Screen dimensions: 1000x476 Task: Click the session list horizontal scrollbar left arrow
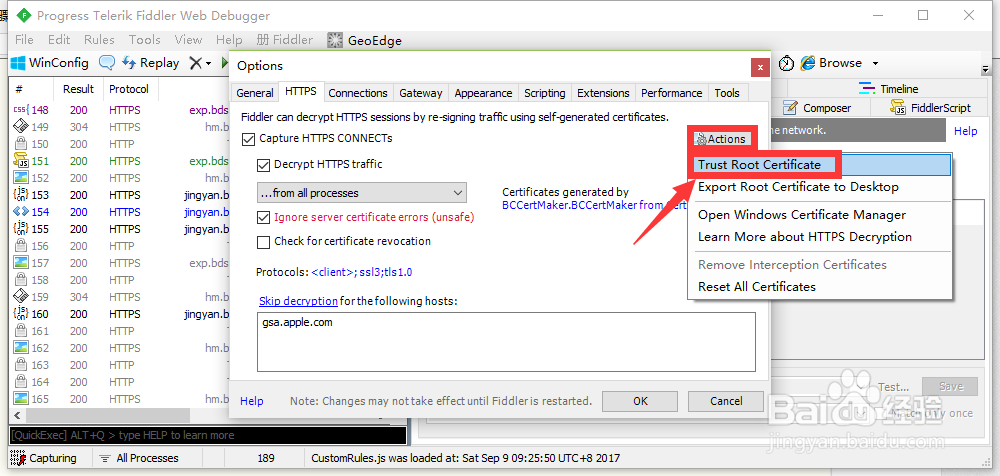click(x=15, y=416)
